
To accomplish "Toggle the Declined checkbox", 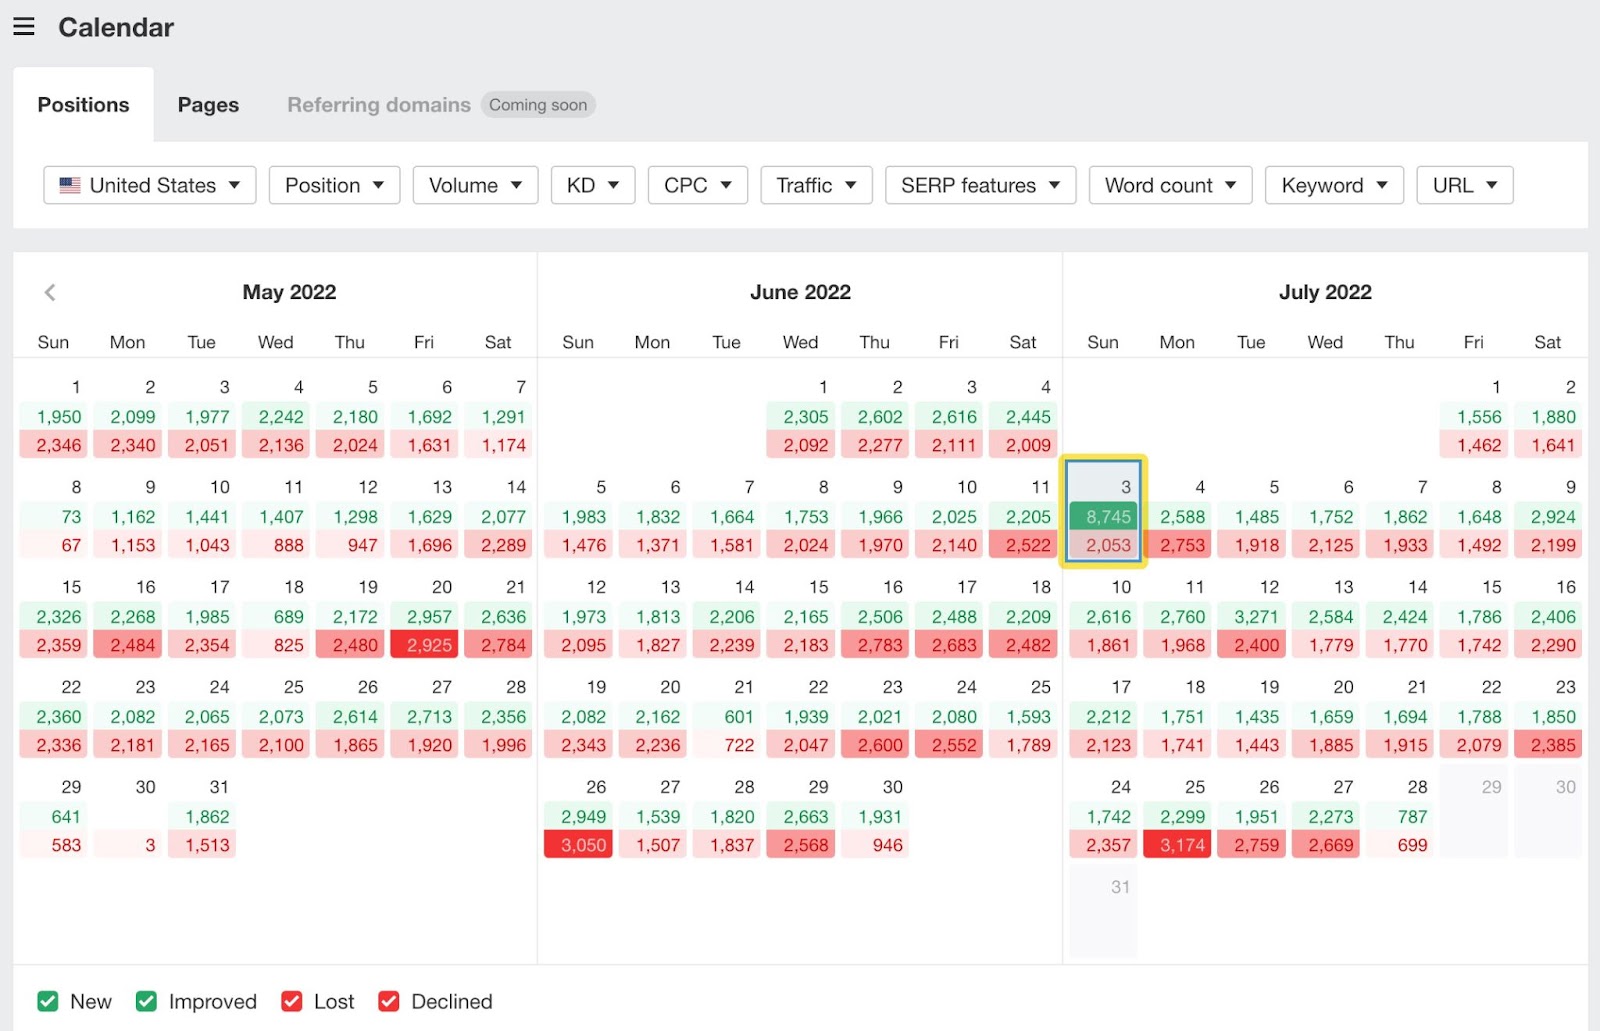I will 388,1001.
